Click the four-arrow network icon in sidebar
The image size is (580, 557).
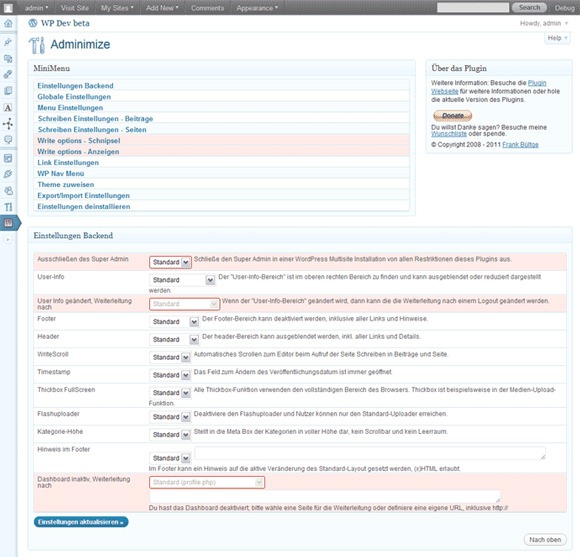pyautogui.click(x=8, y=124)
